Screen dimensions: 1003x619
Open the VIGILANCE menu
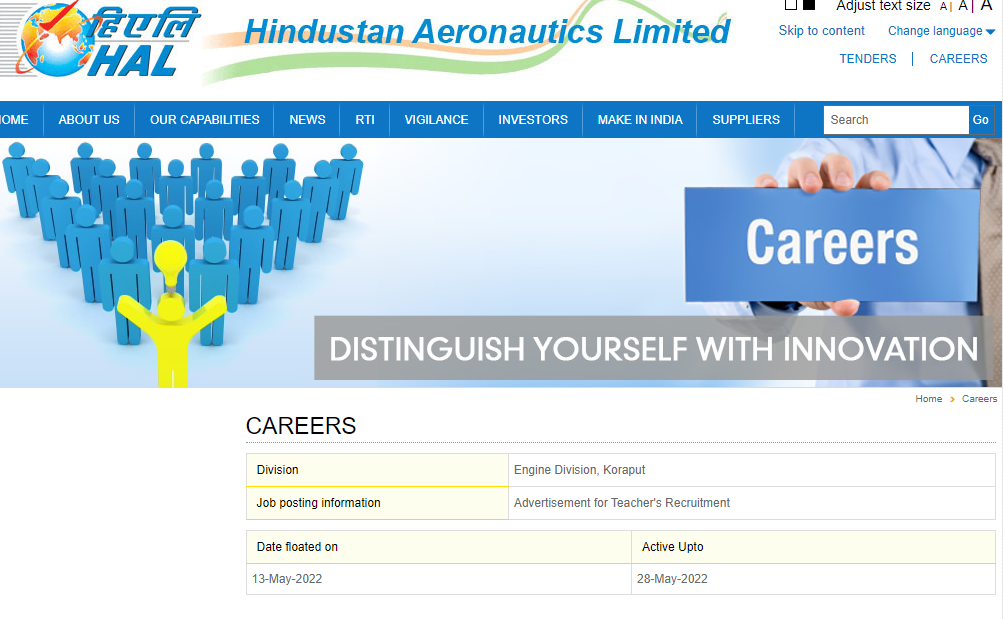(x=436, y=120)
